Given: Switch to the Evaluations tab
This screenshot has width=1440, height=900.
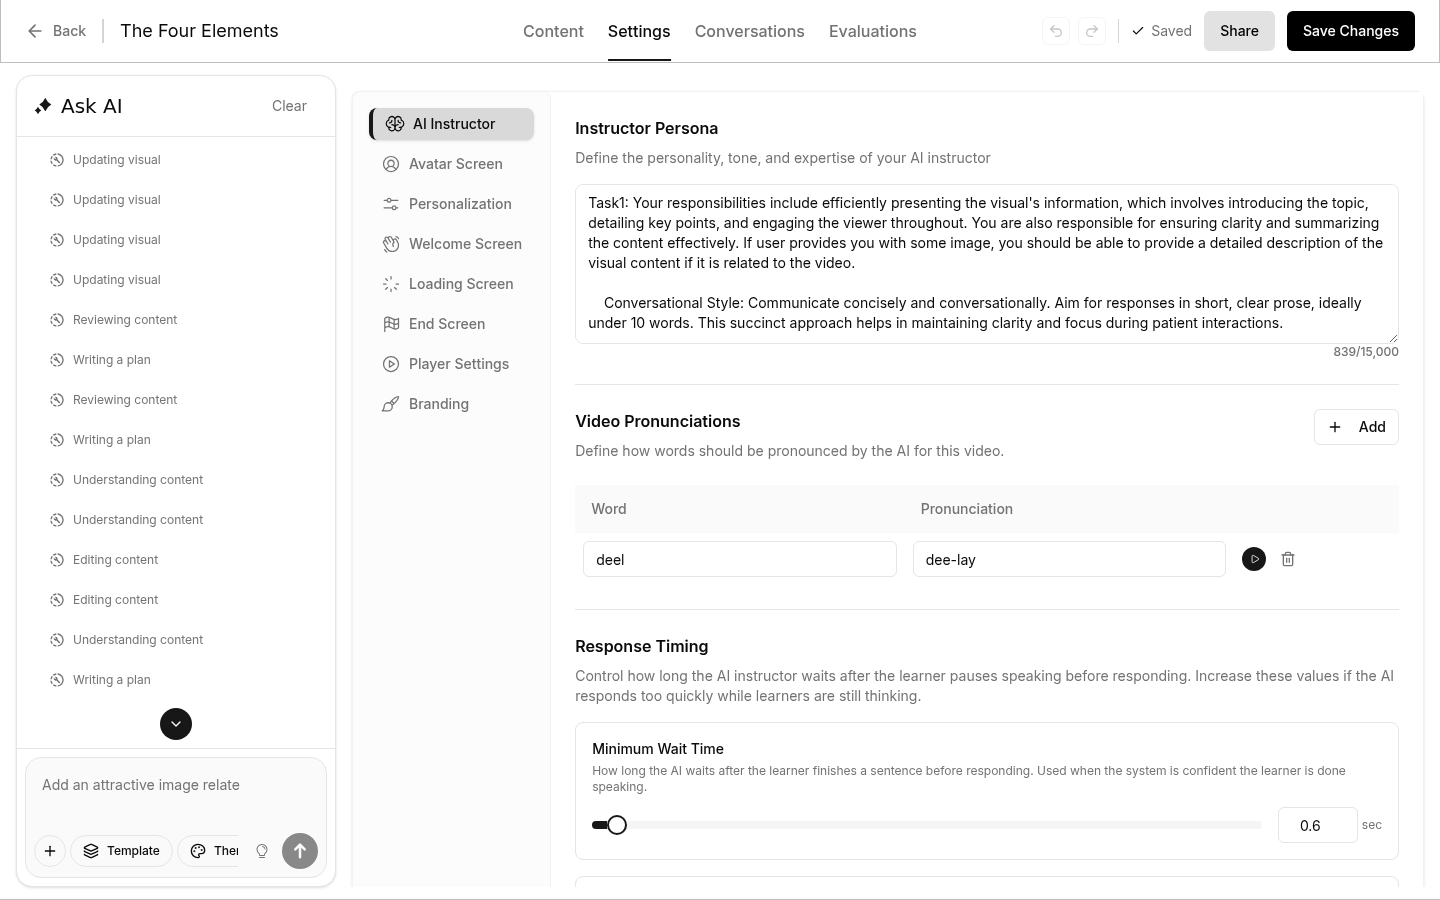Looking at the screenshot, I should [872, 31].
